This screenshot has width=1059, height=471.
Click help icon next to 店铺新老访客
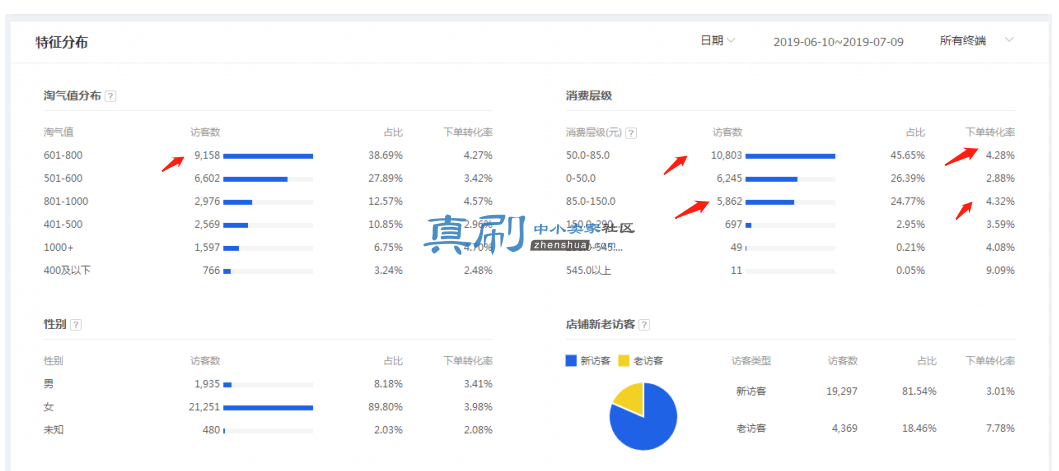(x=644, y=324)
